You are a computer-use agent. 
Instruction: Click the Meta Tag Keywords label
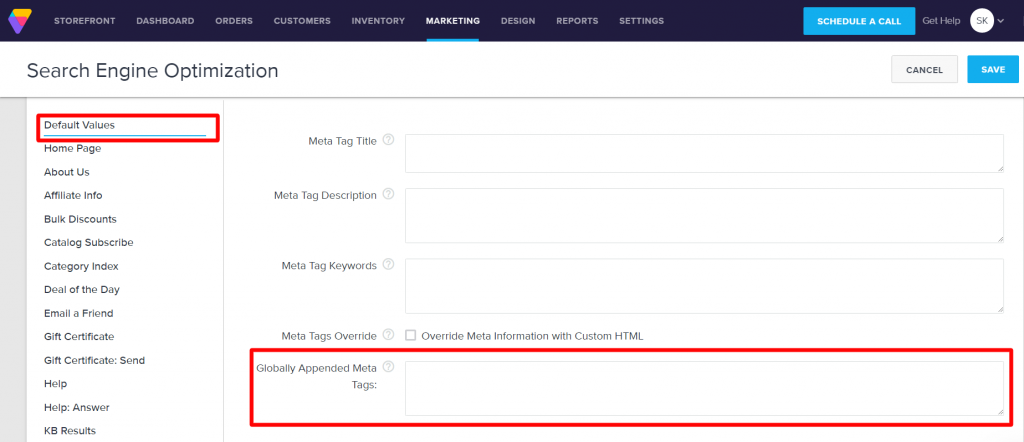(x=329, y=266)
